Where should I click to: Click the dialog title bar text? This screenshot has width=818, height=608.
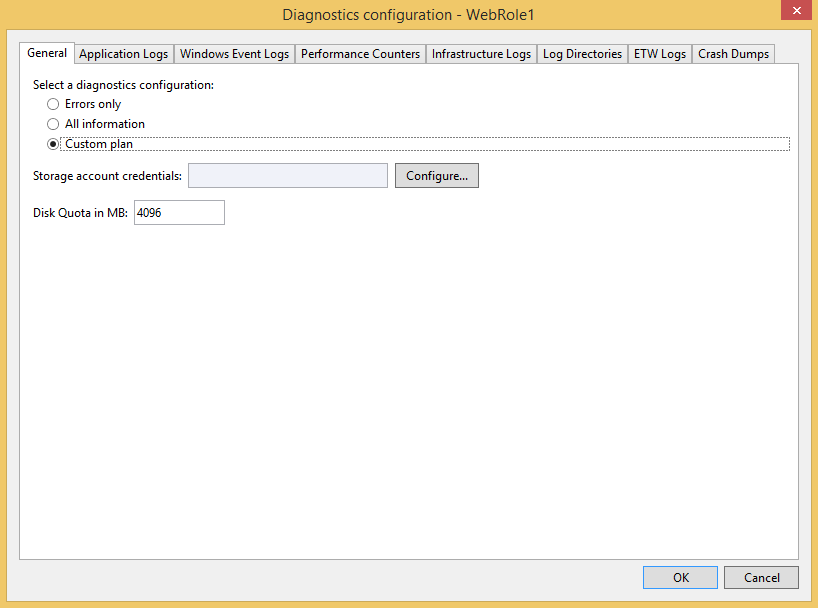tap(408, 14)
